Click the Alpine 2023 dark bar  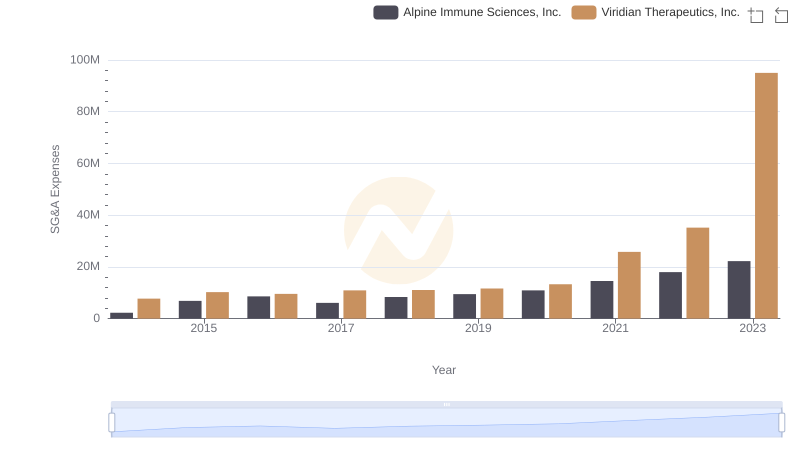click(739, 290)
